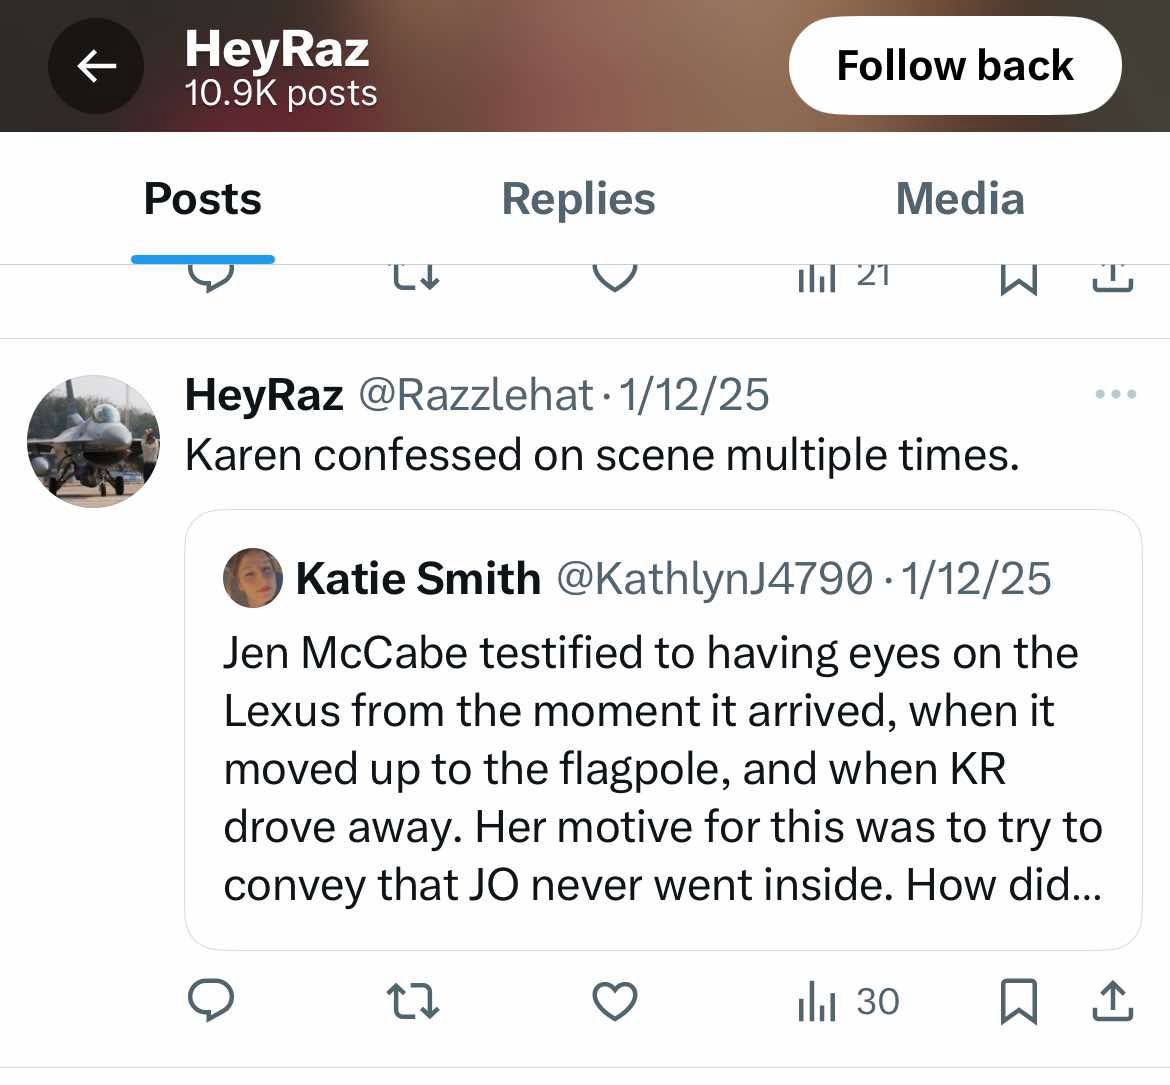The width and height of the screenshot is (1170, 1085).
Task: Like the partially hidden upper post
Action: [615, 278]
